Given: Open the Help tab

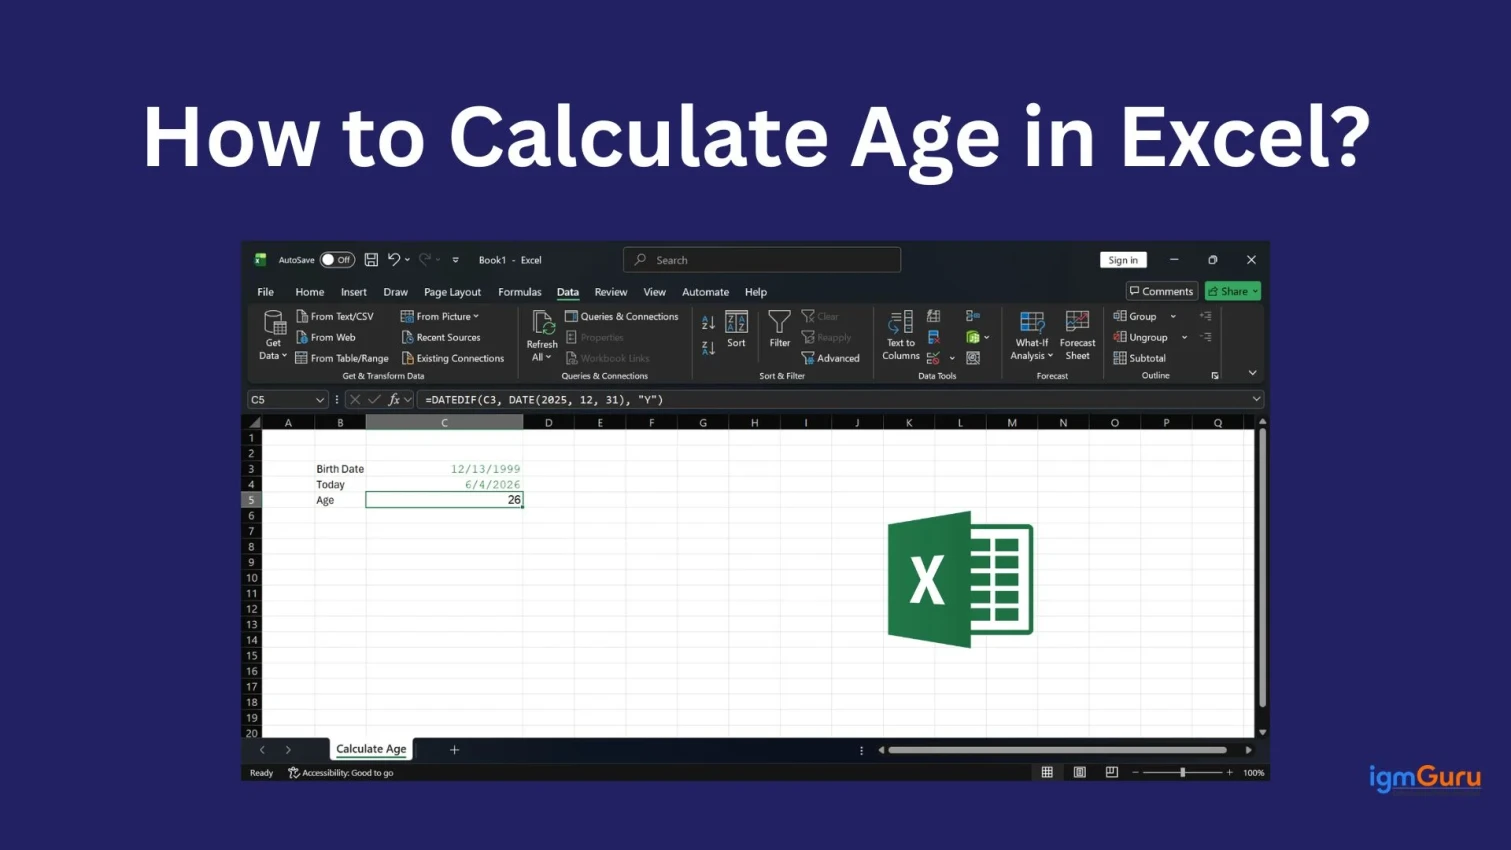Looking at the screenshot, I should 756,292.
